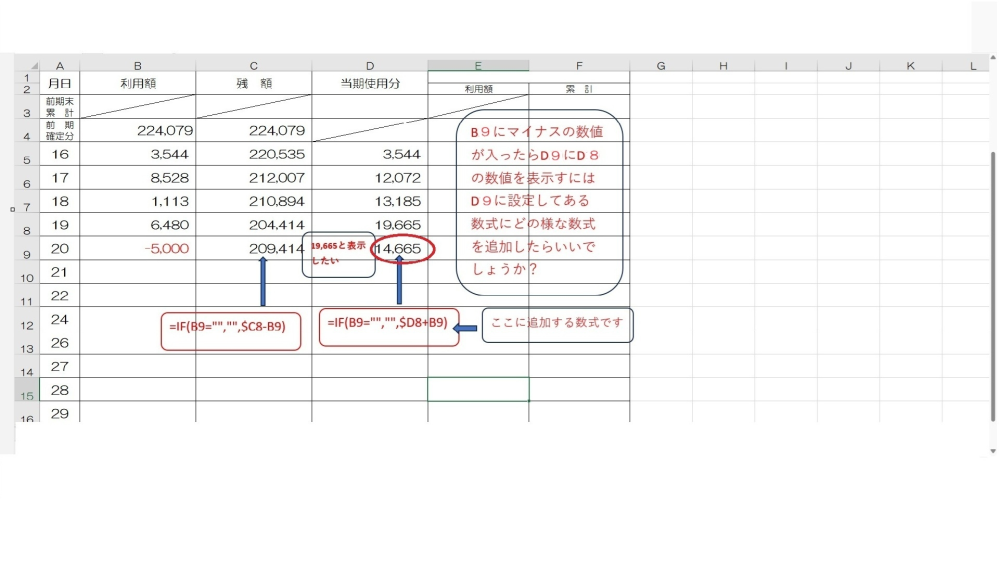Click the blue up arrow below C9
The image size is (999, 562).
(x=263, y=281)
